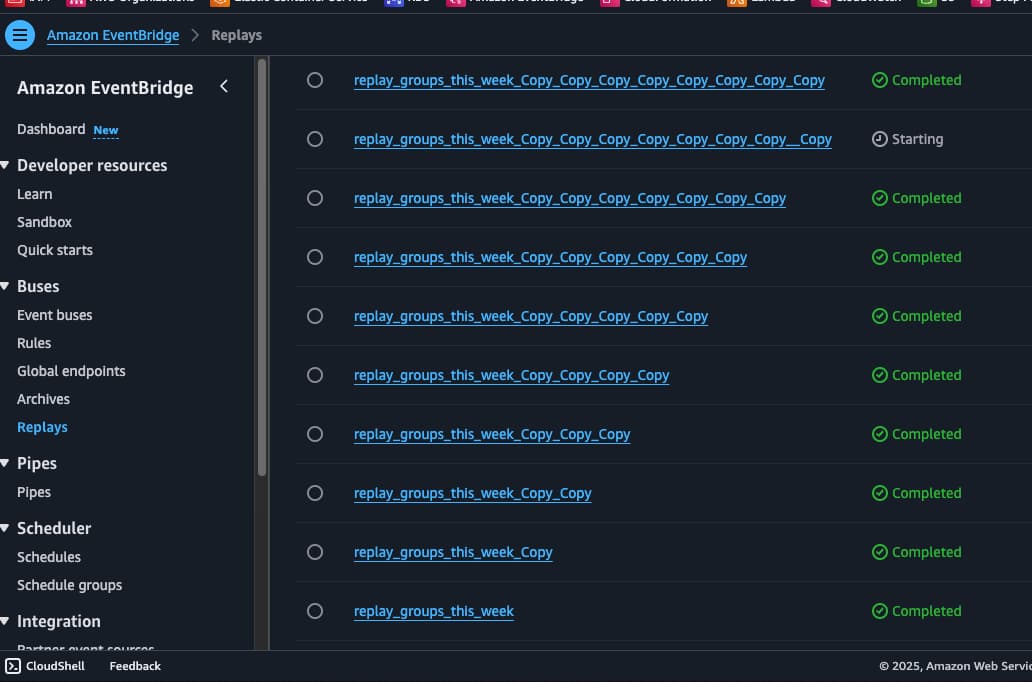Open the hamburger navigation menu
Viewport: 1032px width, 682px height.
pyautogui.click(x=20, y=34)
